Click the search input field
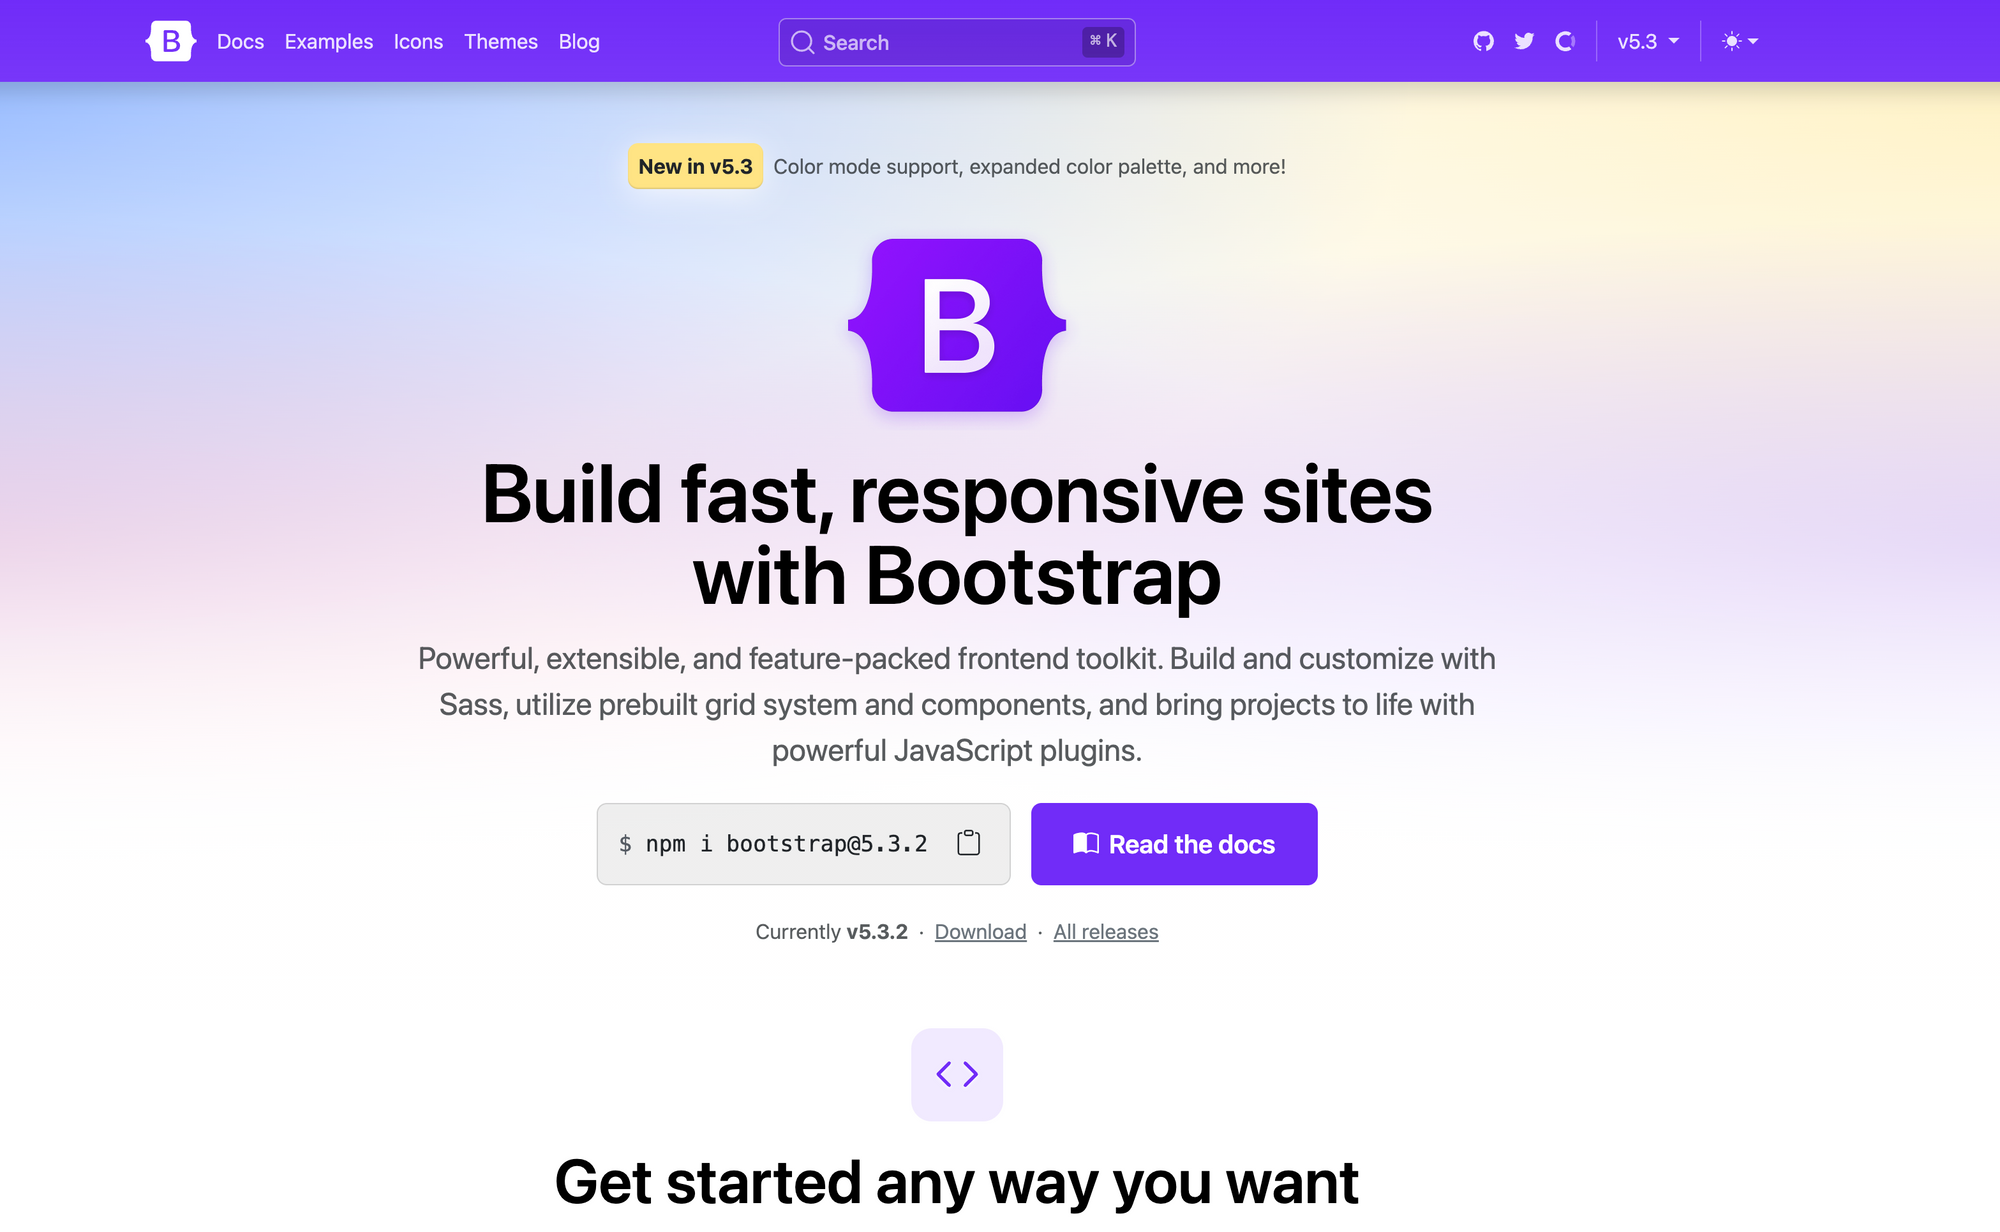This screenshot has height=1232, width=2000. 957,41
